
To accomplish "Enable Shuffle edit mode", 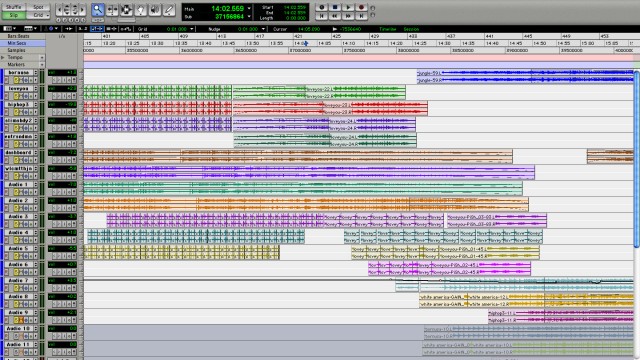I will pyautogui.click(x=13, y=7).
